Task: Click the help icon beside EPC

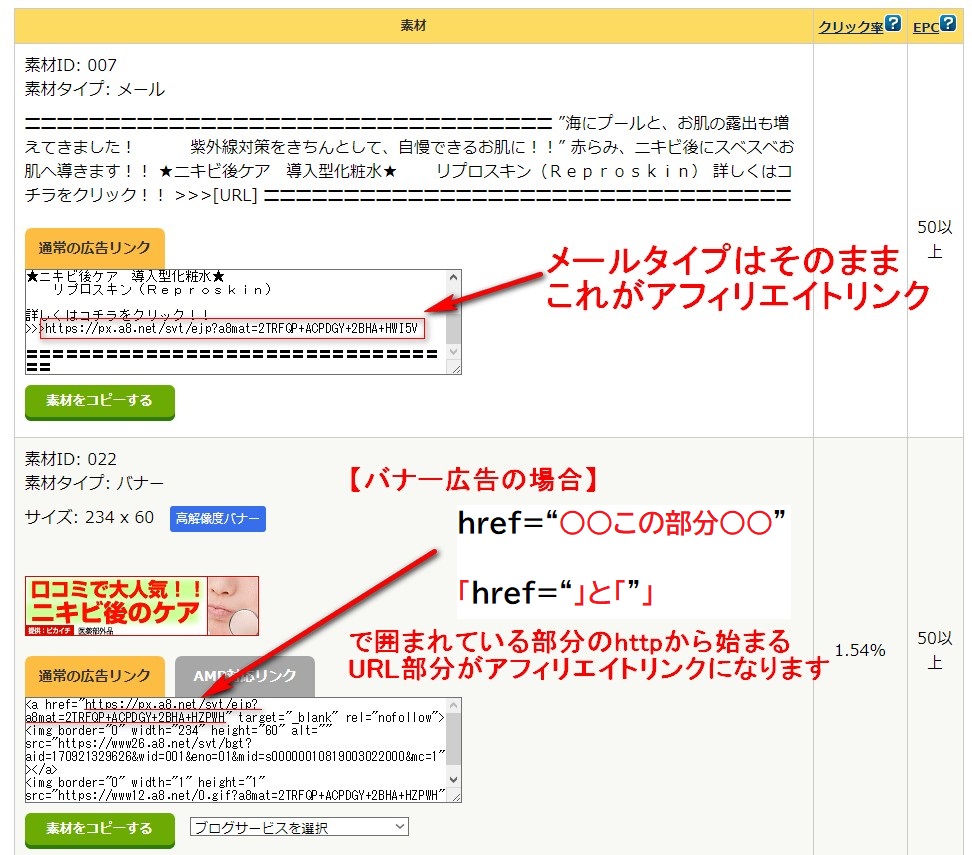Action: [948, 25]
